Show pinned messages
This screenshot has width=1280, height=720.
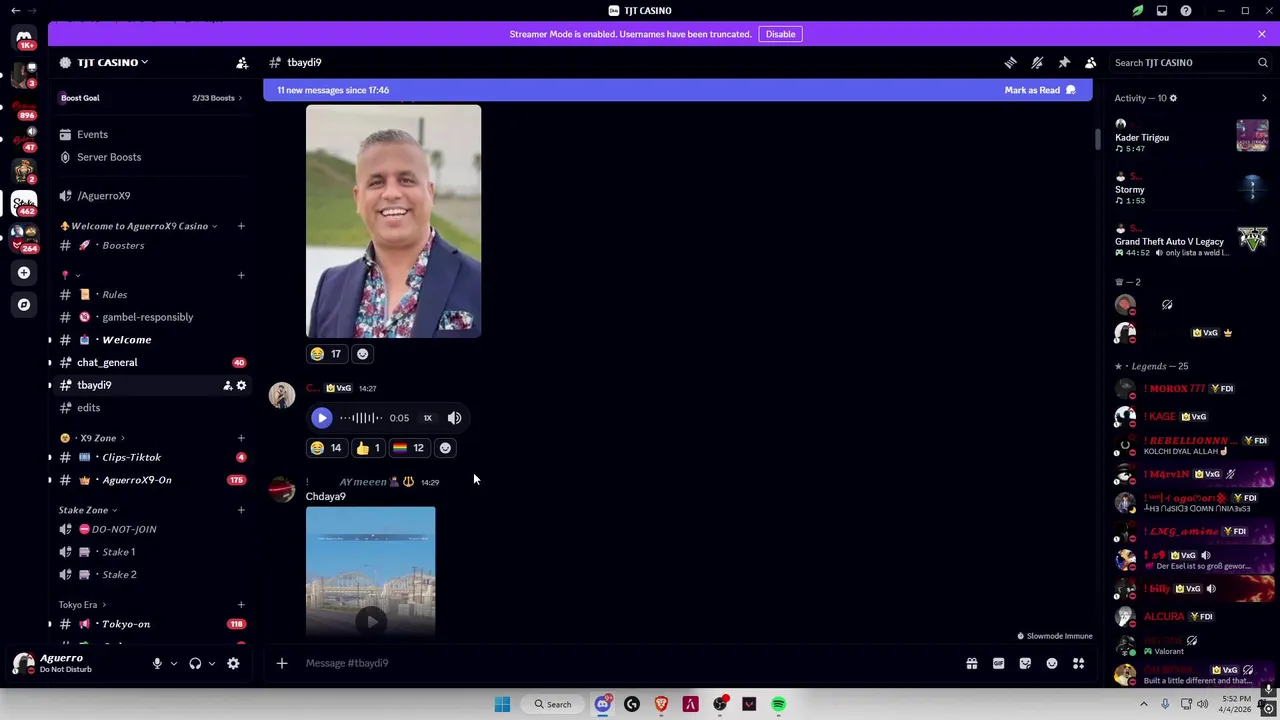[x=1064, y=62]
